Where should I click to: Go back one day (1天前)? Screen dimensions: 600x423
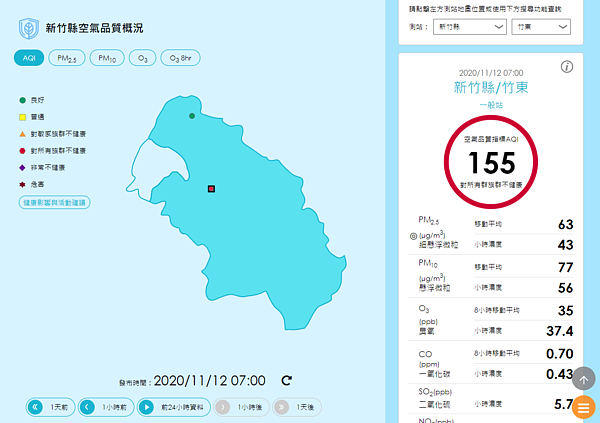(x=50, y=407)
